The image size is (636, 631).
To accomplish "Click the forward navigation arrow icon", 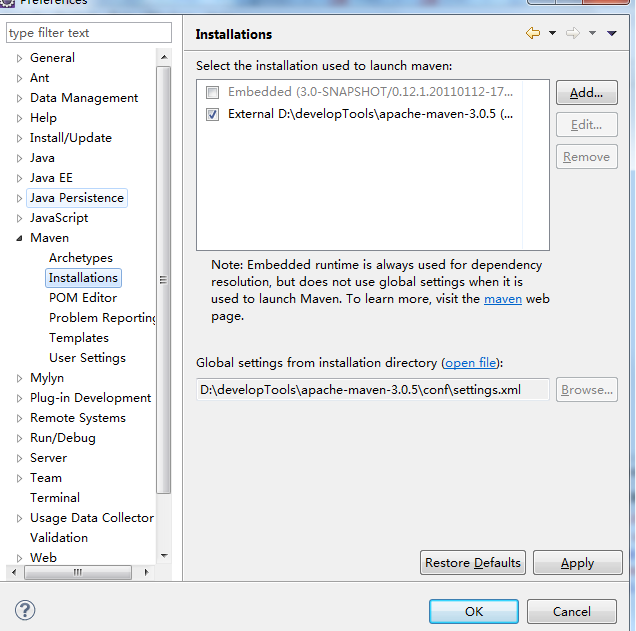I will pos(573,33).
